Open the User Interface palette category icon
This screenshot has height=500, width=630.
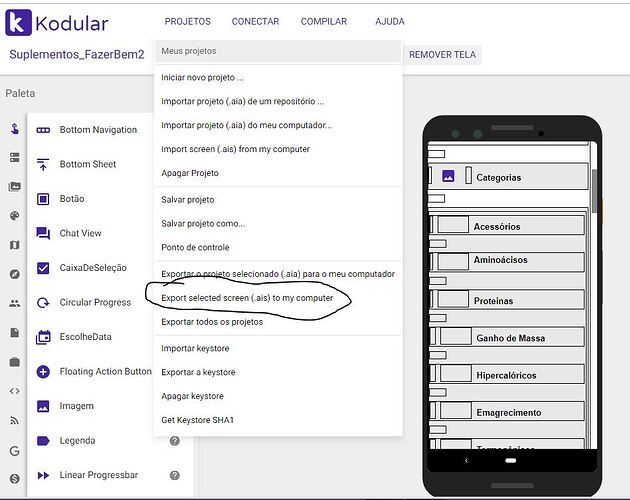click(15, 129)
